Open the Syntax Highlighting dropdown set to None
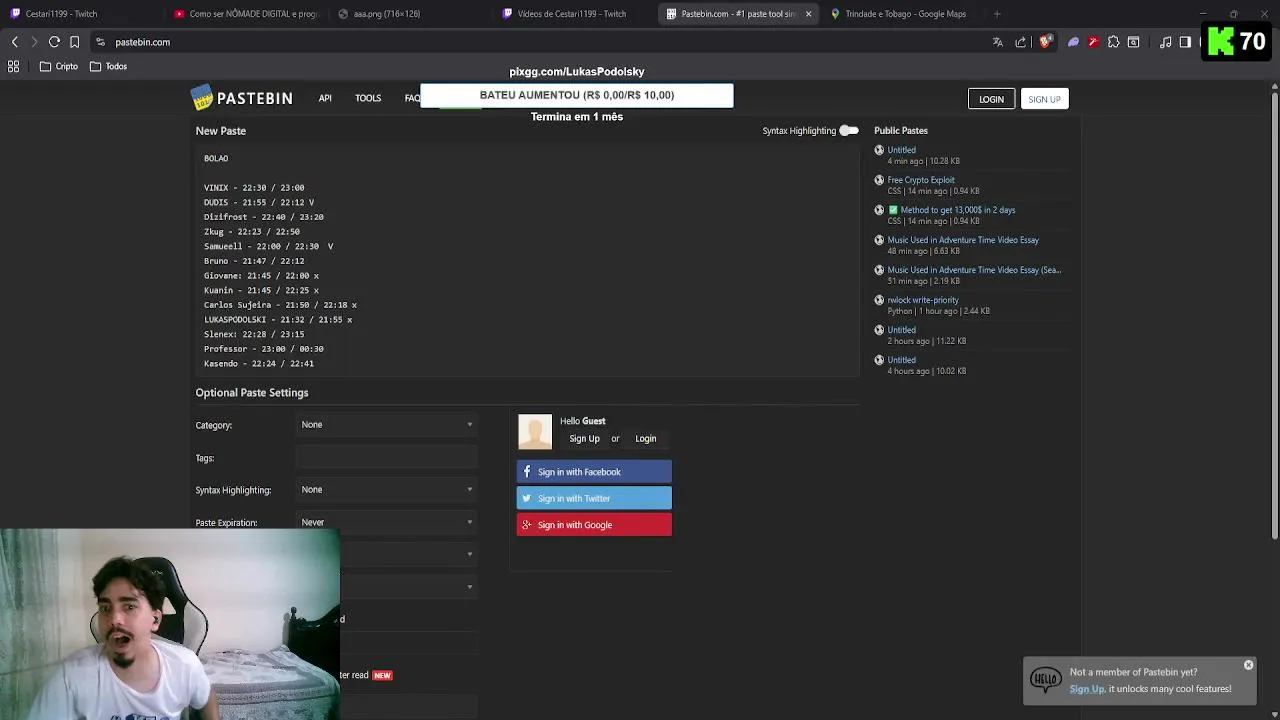 [x=387, y=490]
